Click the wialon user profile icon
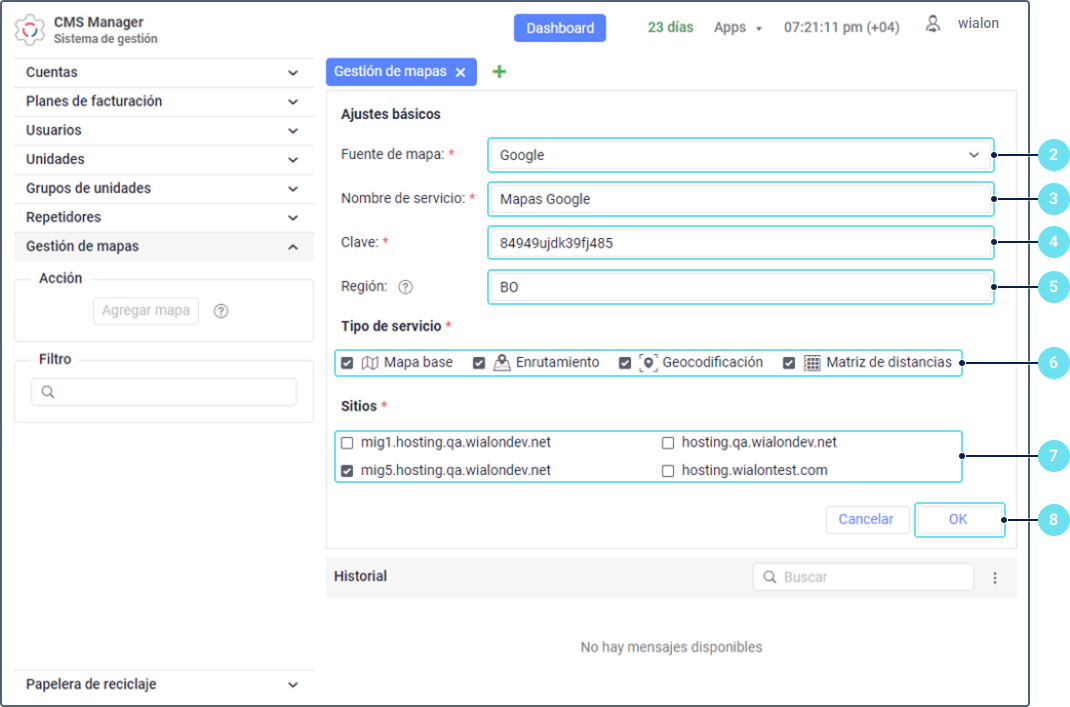The height and width of the screenshot is (707, 1070). [933, 24]
